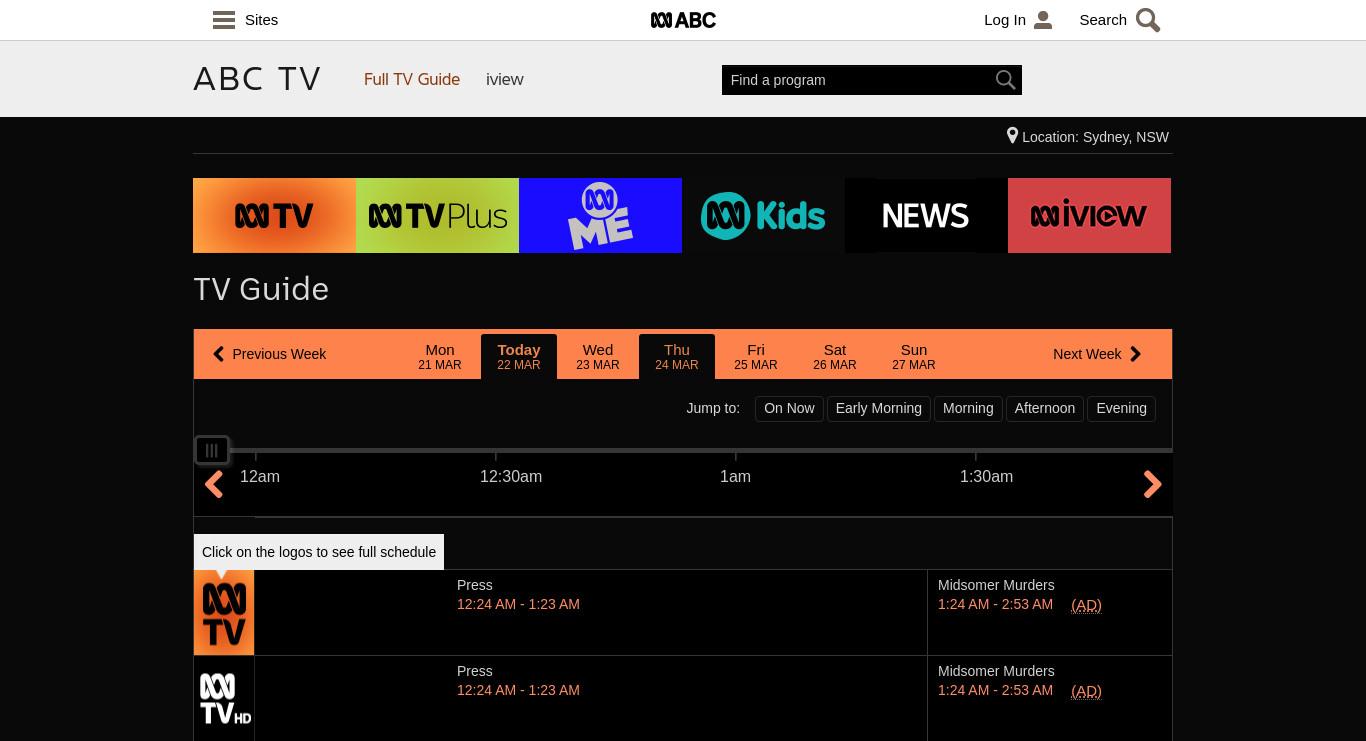Select the Fri 25 MAR tab

click(756, 356)
